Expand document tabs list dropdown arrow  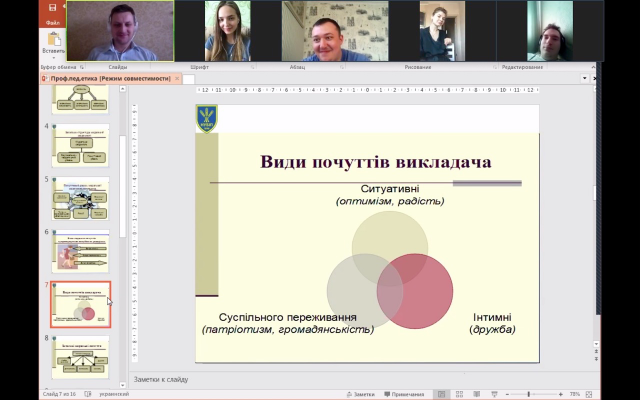(585, 78)
